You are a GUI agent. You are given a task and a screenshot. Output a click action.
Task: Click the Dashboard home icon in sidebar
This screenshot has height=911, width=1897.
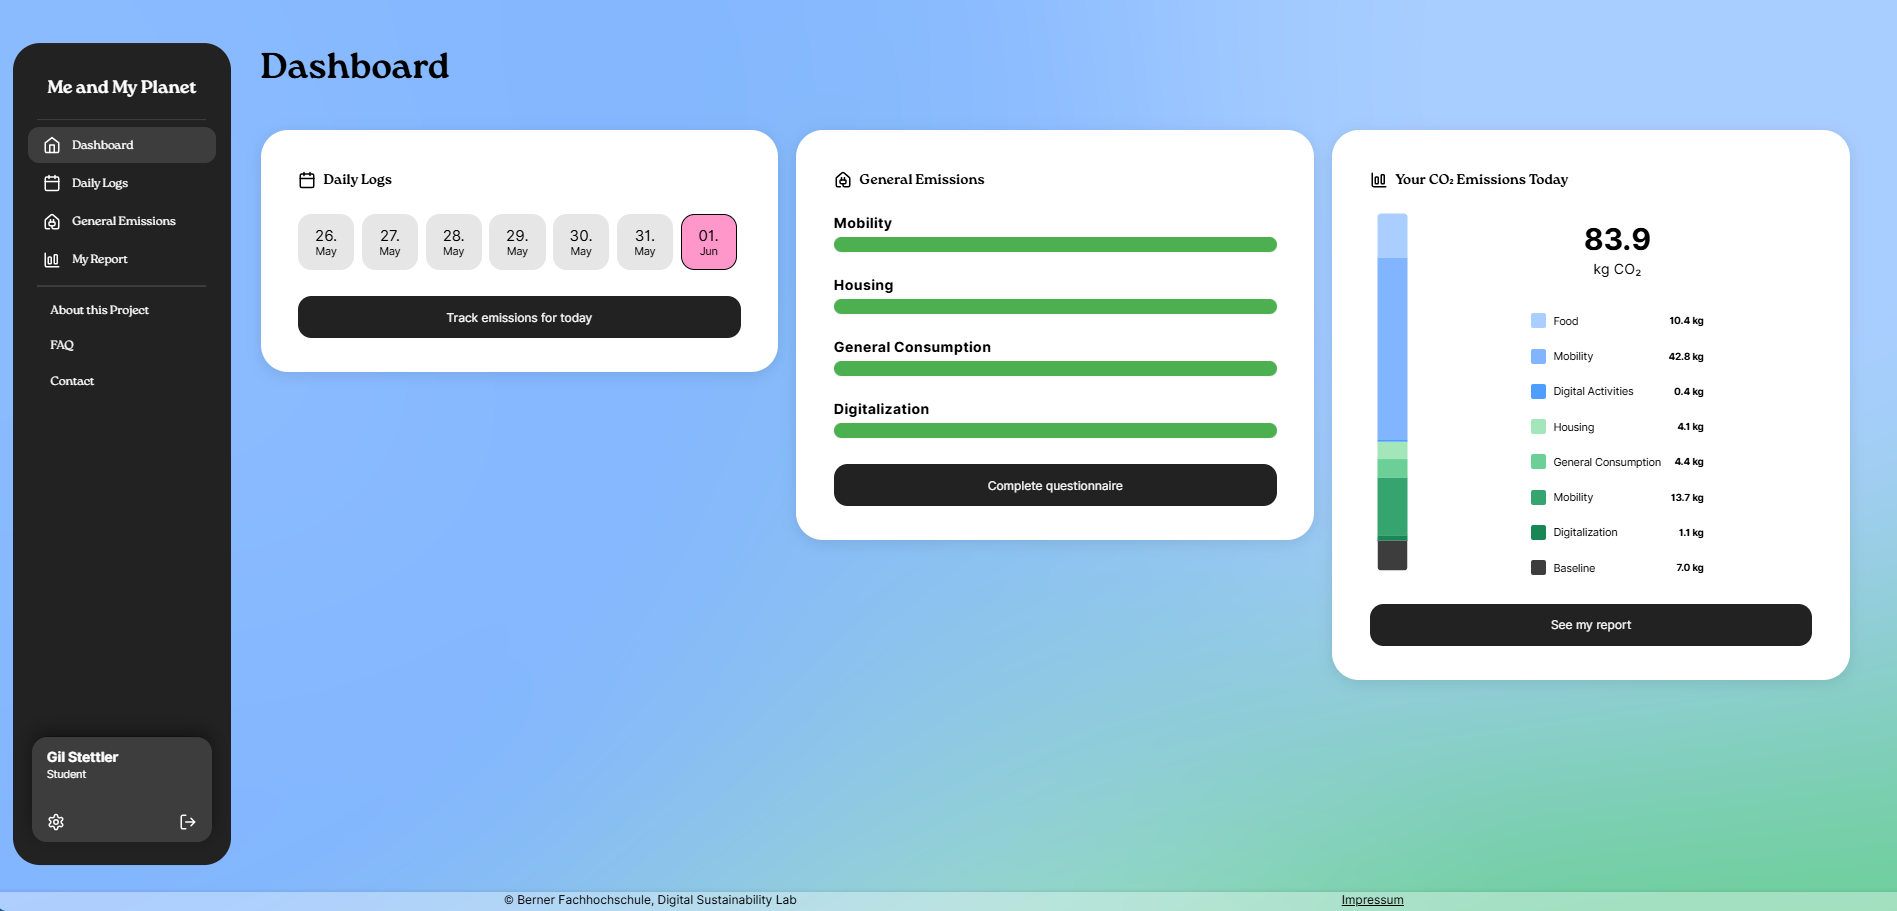[52, 145]
